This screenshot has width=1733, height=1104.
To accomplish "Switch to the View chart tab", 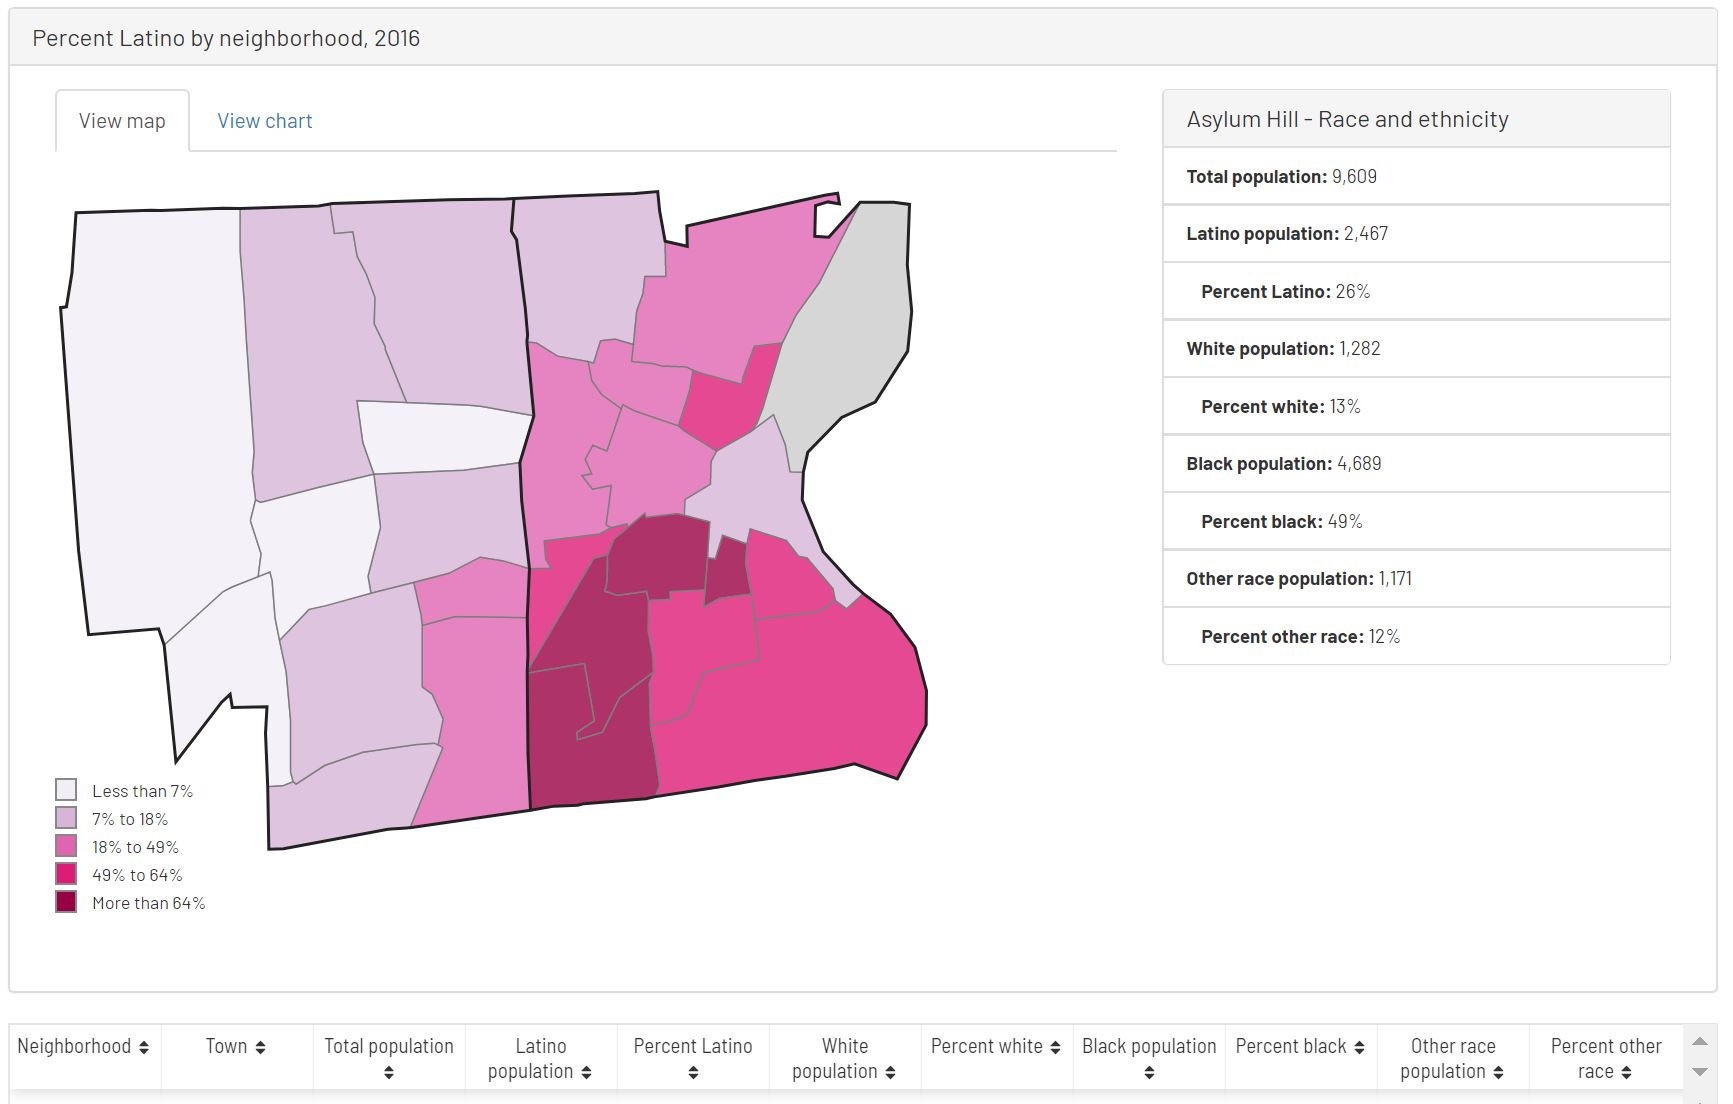I will tap(264, 120).
